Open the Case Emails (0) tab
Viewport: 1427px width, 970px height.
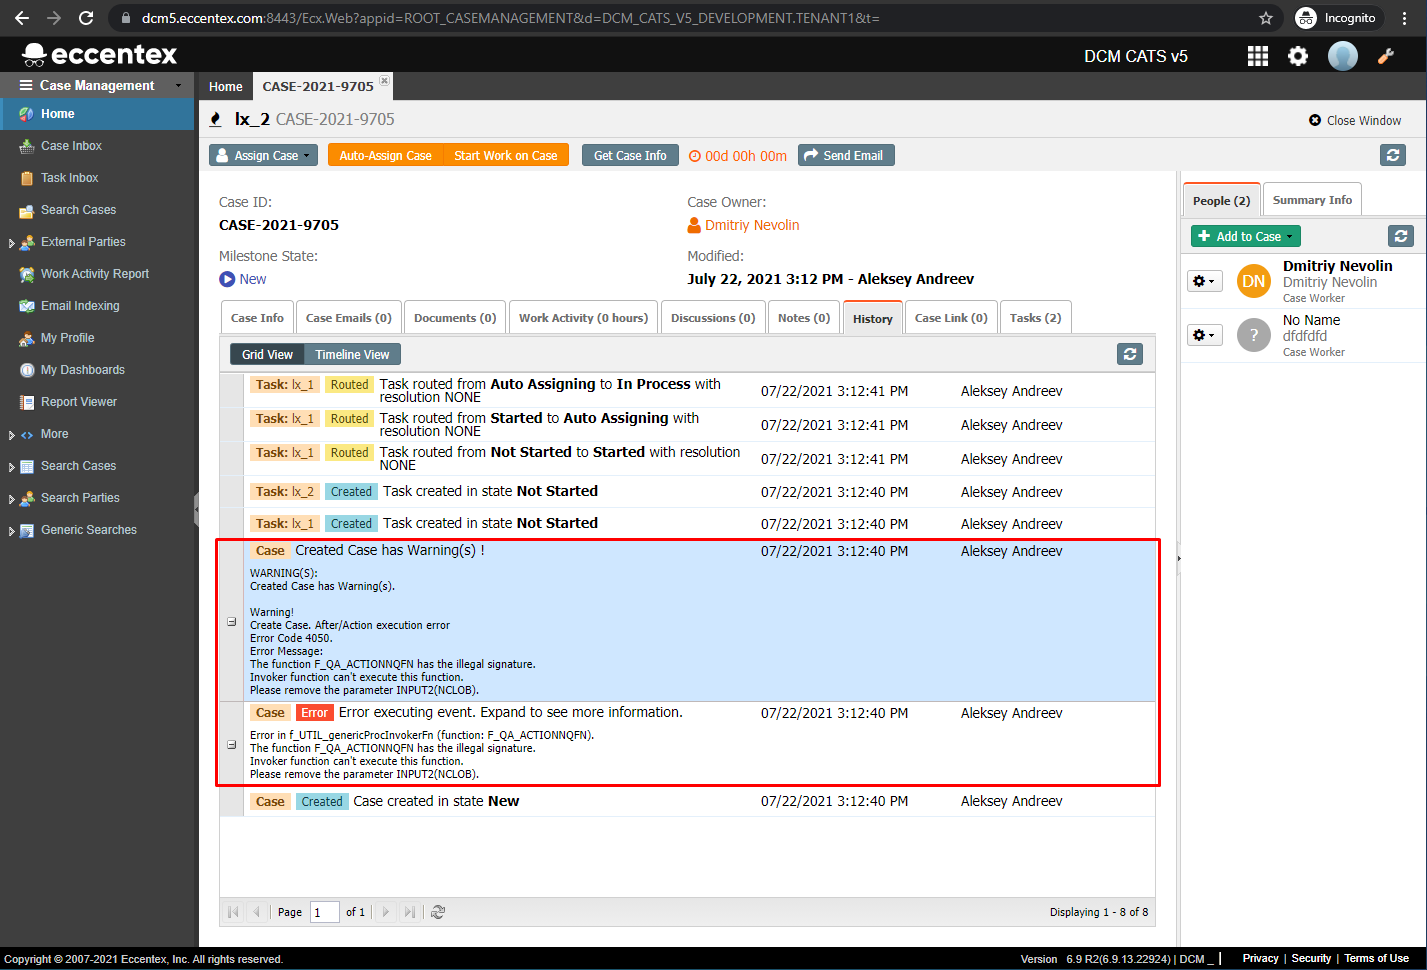[x=348, y=318]
